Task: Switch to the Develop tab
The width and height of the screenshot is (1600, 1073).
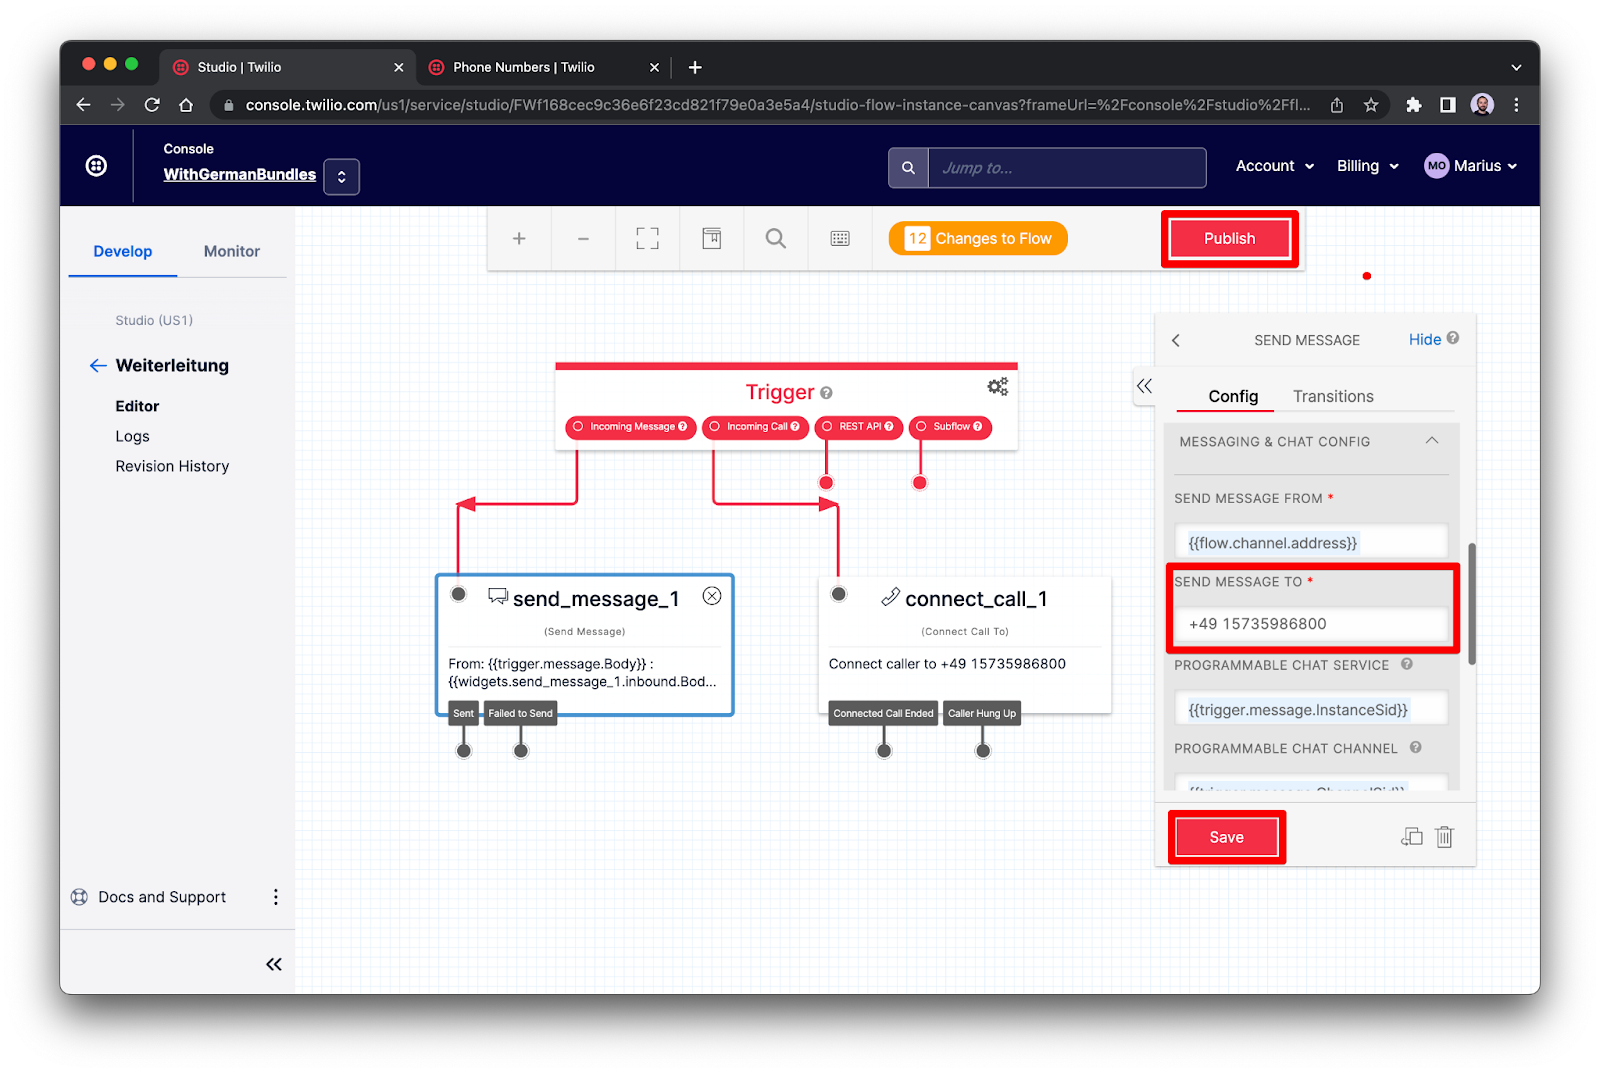Action: coord(123,251)
